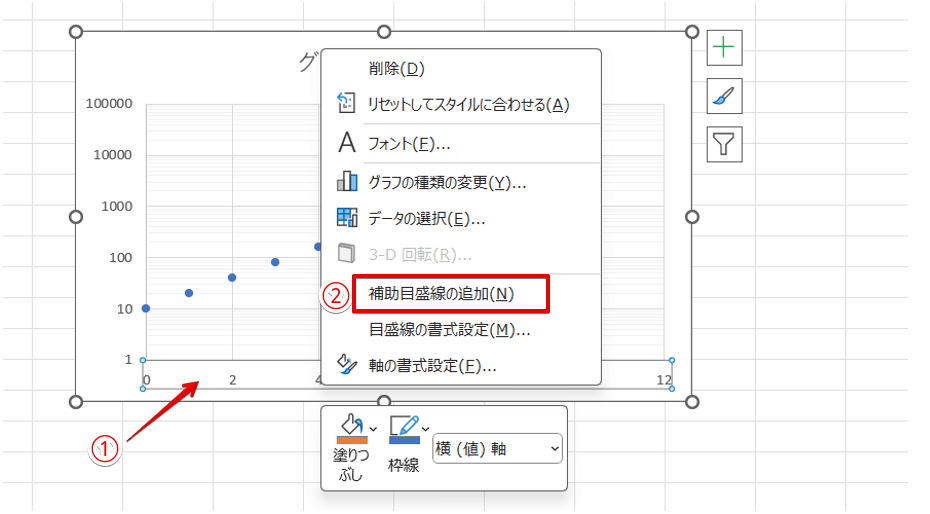Screen dimensions: 930x514
Task: Click the select data grid icon
Action: pos(347,218)
